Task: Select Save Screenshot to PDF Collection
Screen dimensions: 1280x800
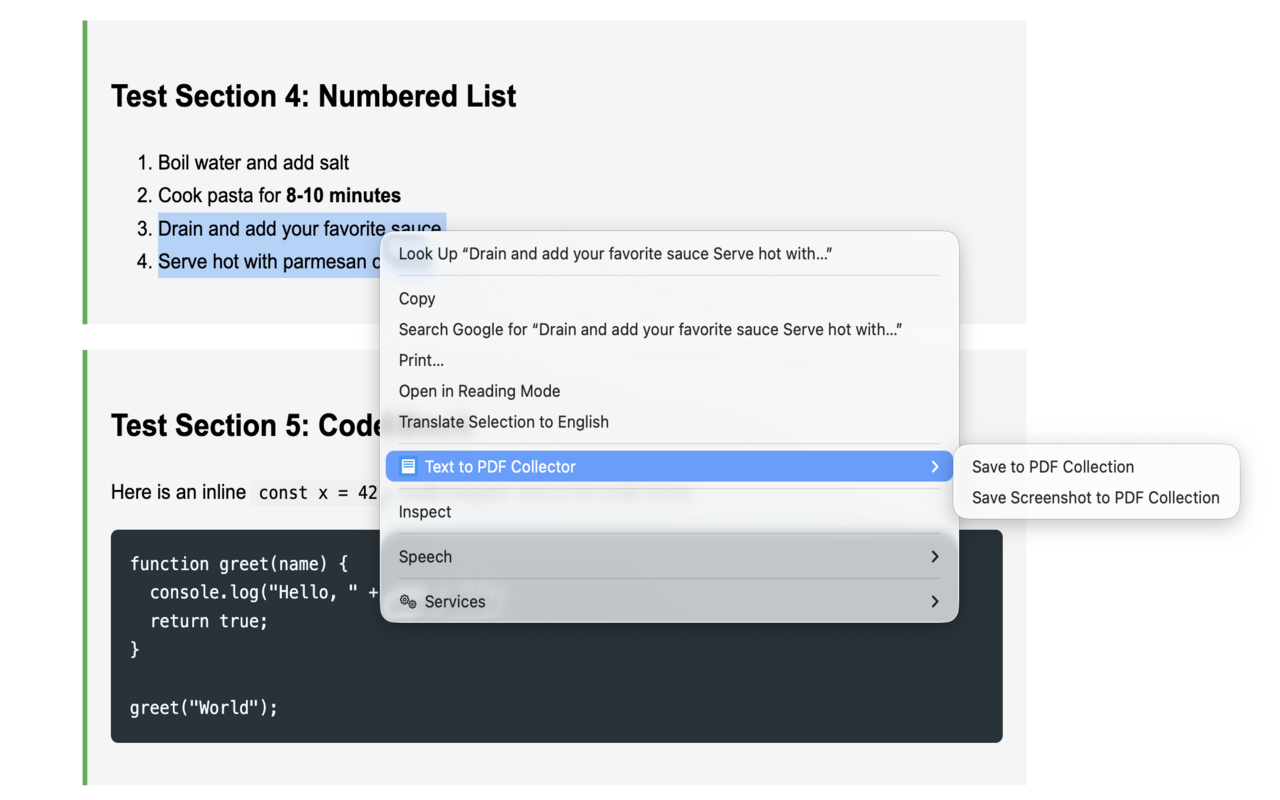Action: (x=1096, y=497)
